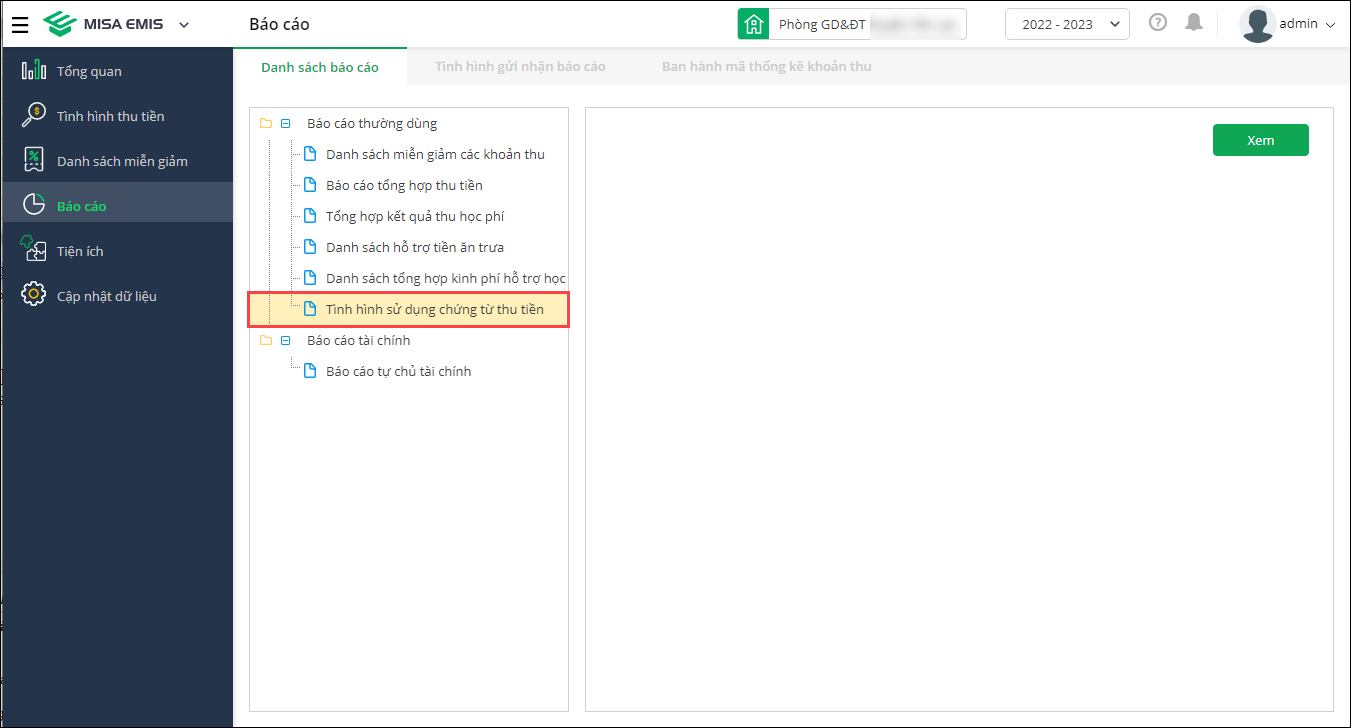The height and width of the screenshot is (728, 1351).
Task: Click document icon of Danh sách hỗ trợ tiền ăn trưa
Action: (309, 247)
